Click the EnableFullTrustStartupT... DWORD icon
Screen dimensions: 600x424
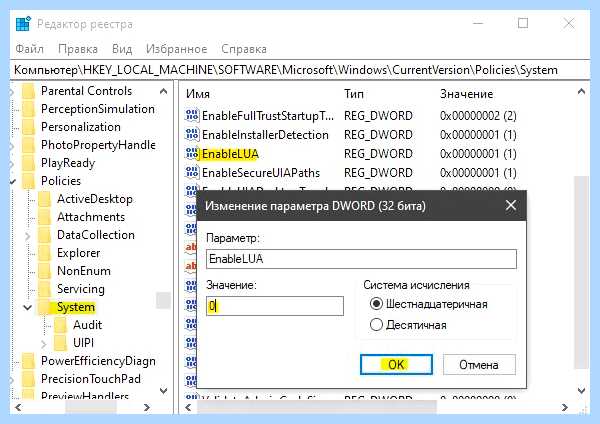[192, 115]
